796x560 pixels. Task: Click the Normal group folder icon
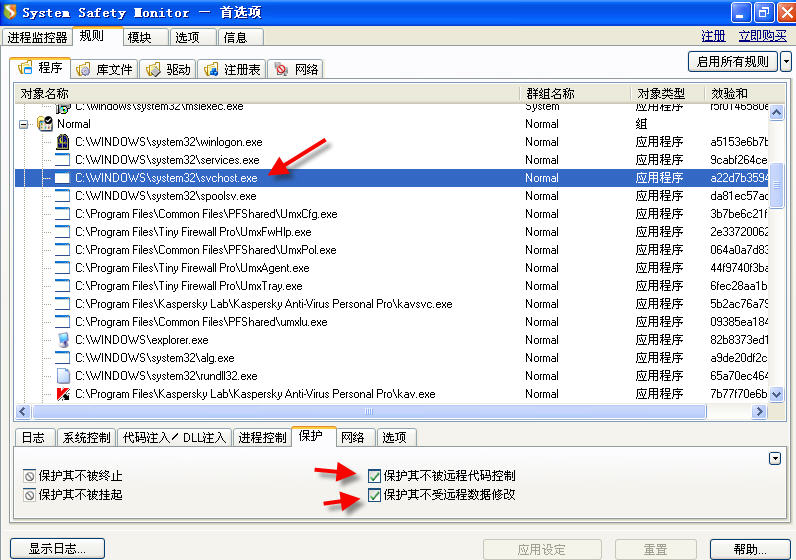tap(45, 123)
